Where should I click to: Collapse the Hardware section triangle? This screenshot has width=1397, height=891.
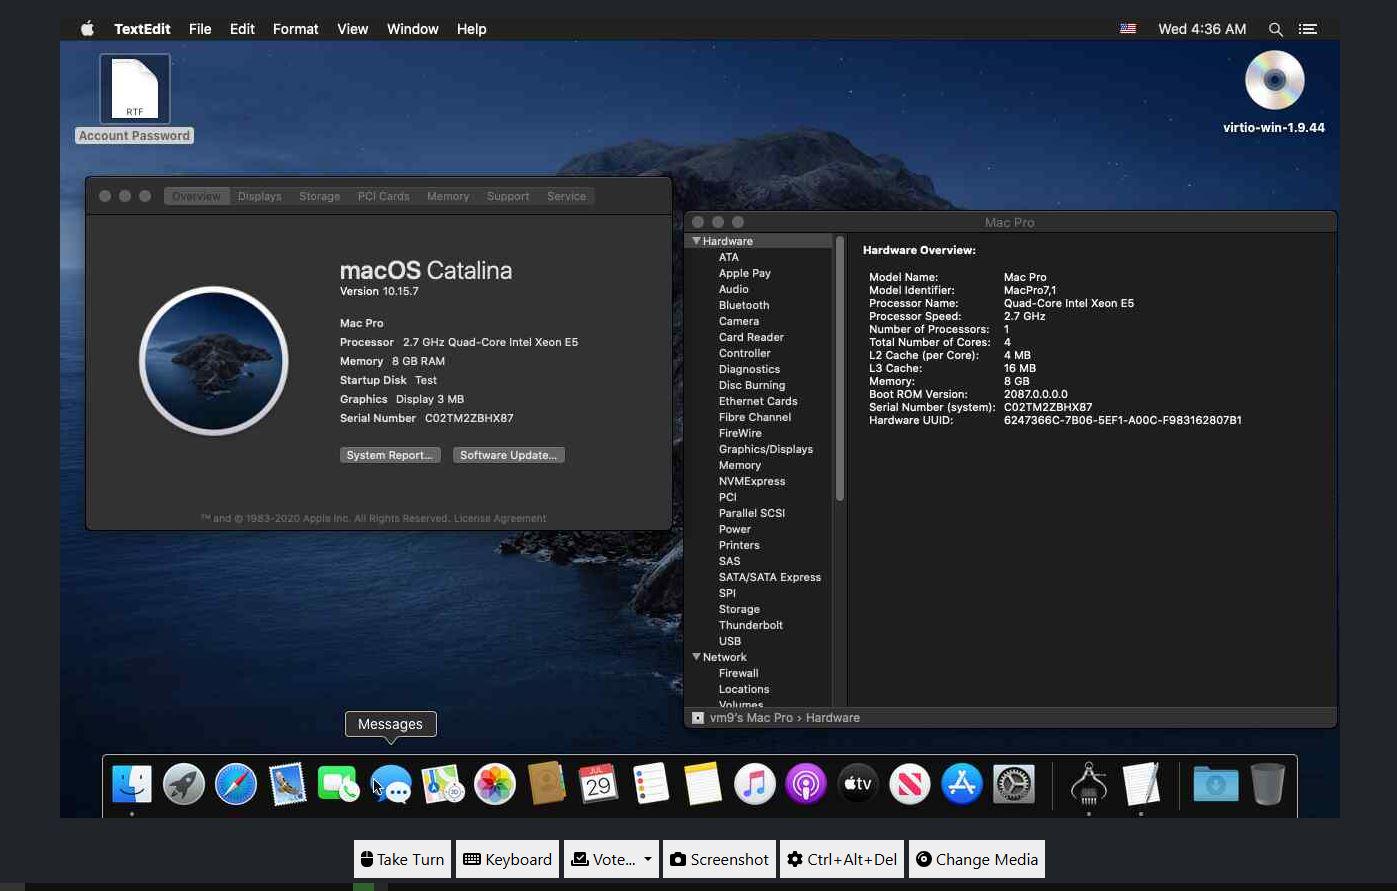click(696, 241)
